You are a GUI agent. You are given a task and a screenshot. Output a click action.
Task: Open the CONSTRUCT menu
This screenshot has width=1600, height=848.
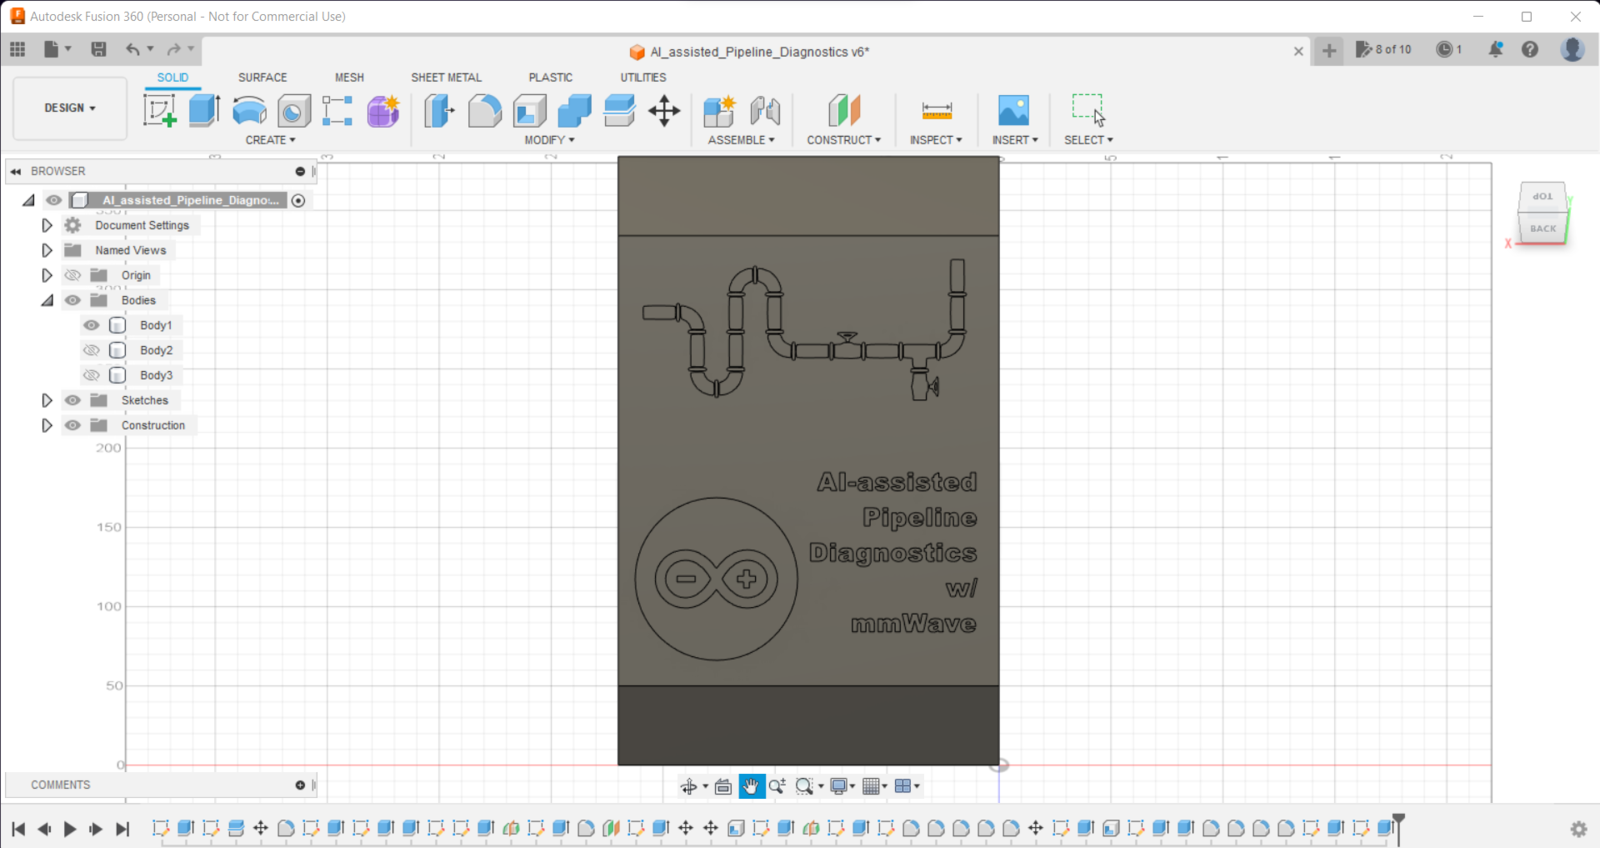pyautogui.click(x=844, y=140)
